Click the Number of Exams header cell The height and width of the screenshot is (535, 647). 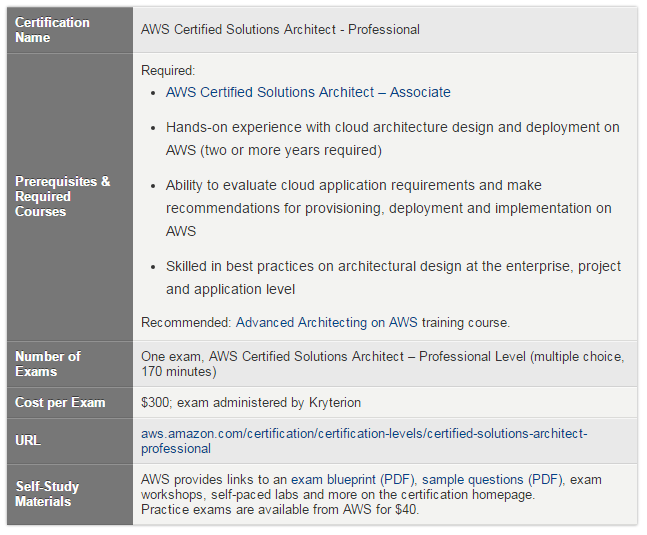point(70,364)
